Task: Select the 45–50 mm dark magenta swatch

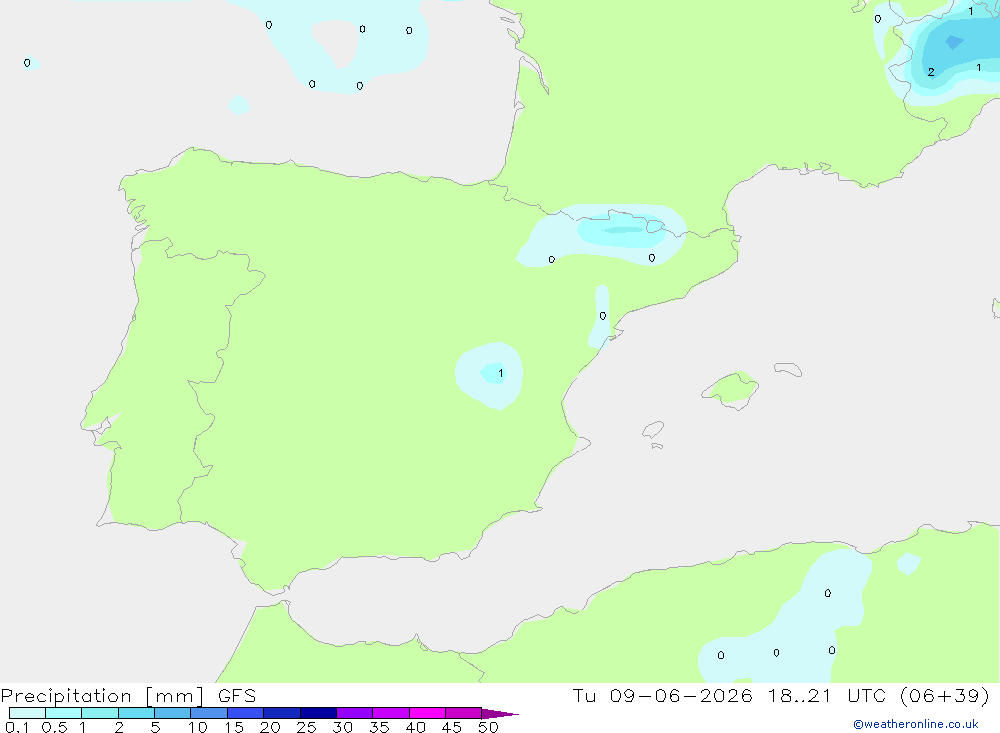Action: 463,713
